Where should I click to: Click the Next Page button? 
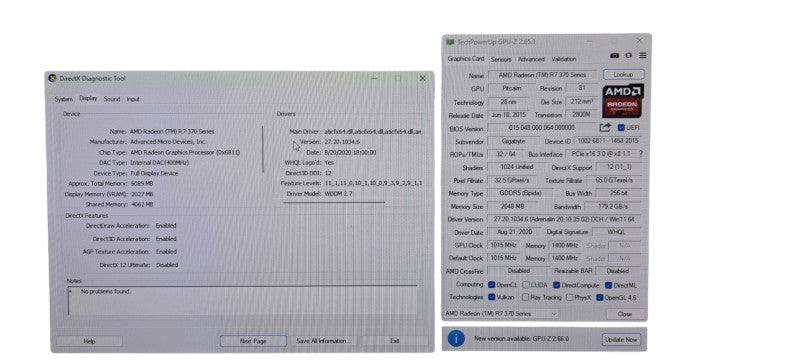point(253,341)
